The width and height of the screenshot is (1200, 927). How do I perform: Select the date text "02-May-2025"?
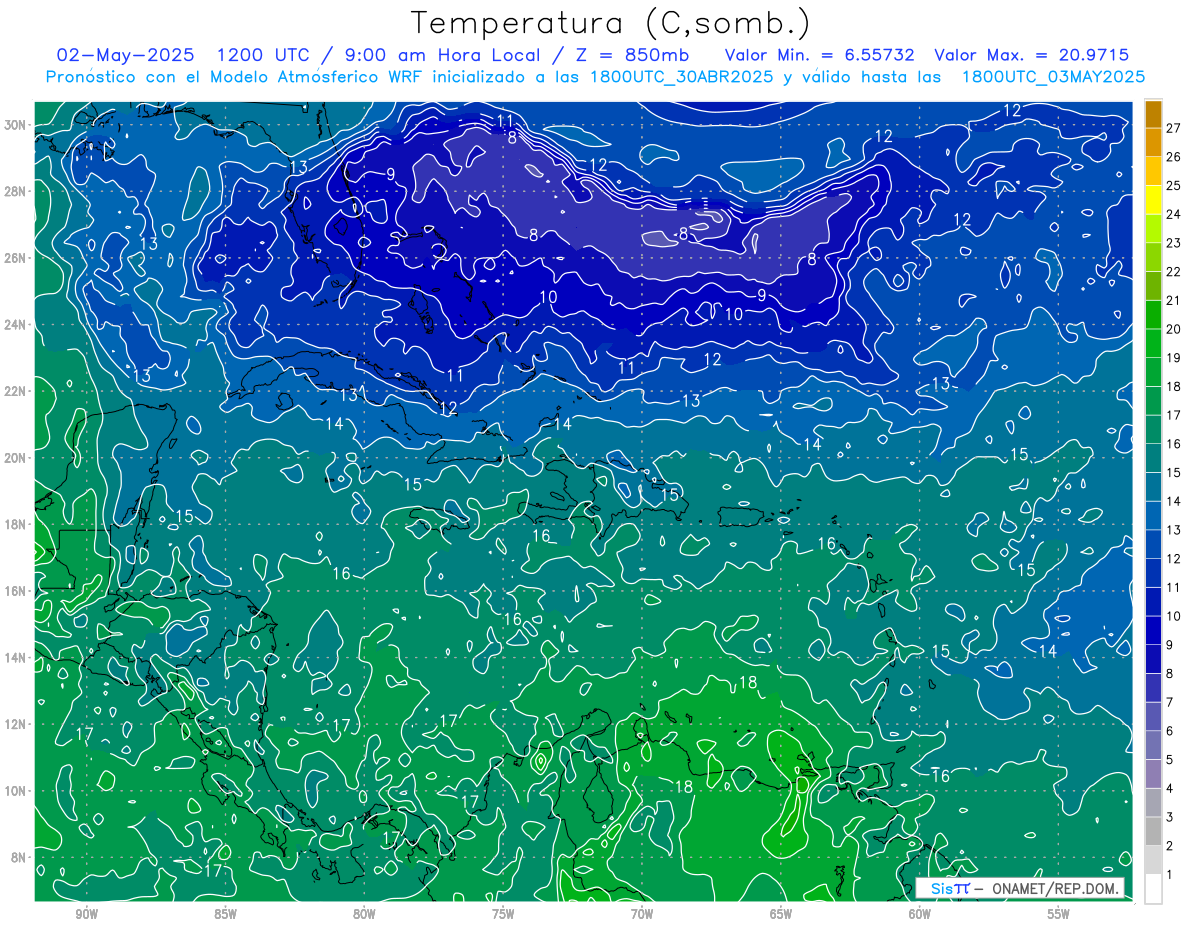[125, 56]
